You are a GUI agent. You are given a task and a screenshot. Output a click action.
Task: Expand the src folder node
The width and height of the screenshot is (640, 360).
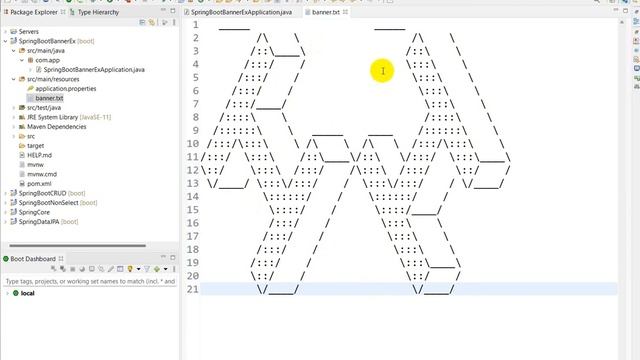click(x=13, y=136)
